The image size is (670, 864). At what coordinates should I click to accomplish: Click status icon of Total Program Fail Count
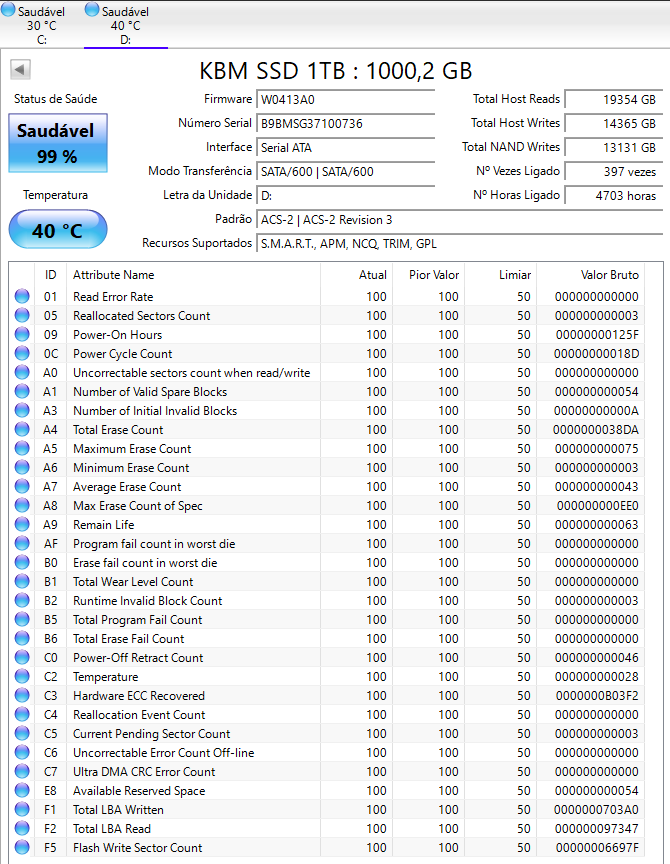22,620
